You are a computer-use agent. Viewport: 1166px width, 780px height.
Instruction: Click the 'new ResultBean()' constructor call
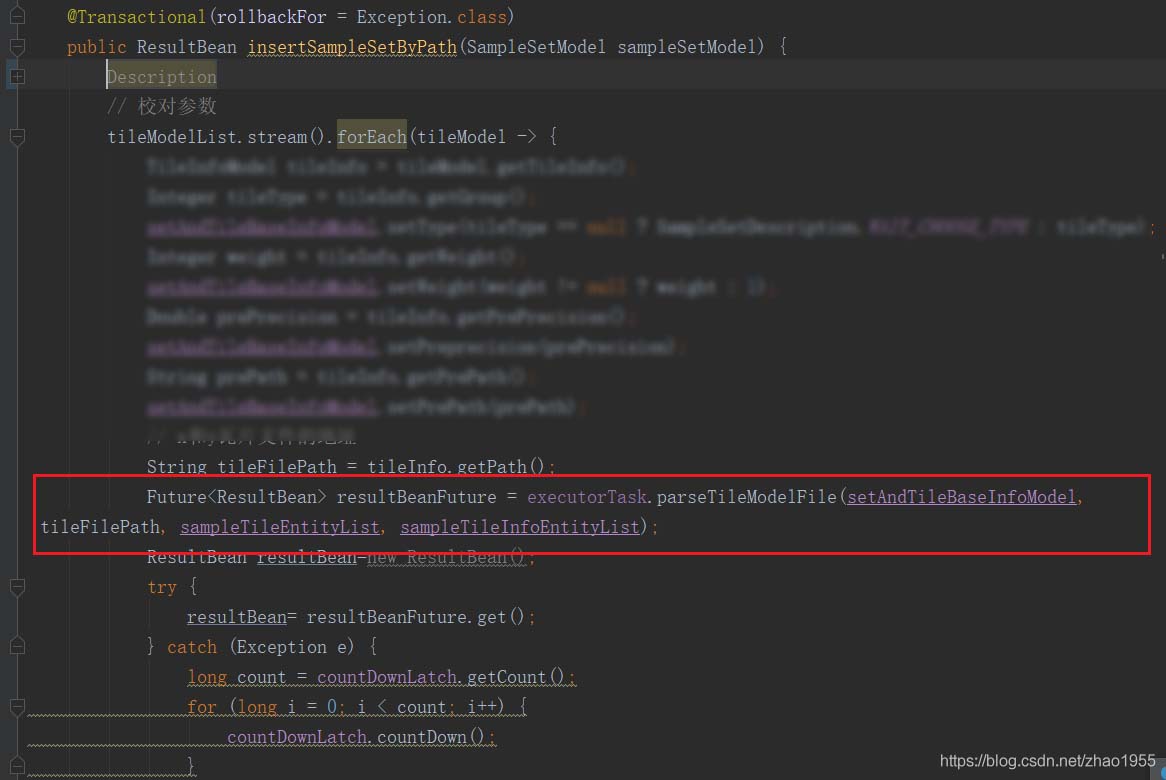click(446, 557)
